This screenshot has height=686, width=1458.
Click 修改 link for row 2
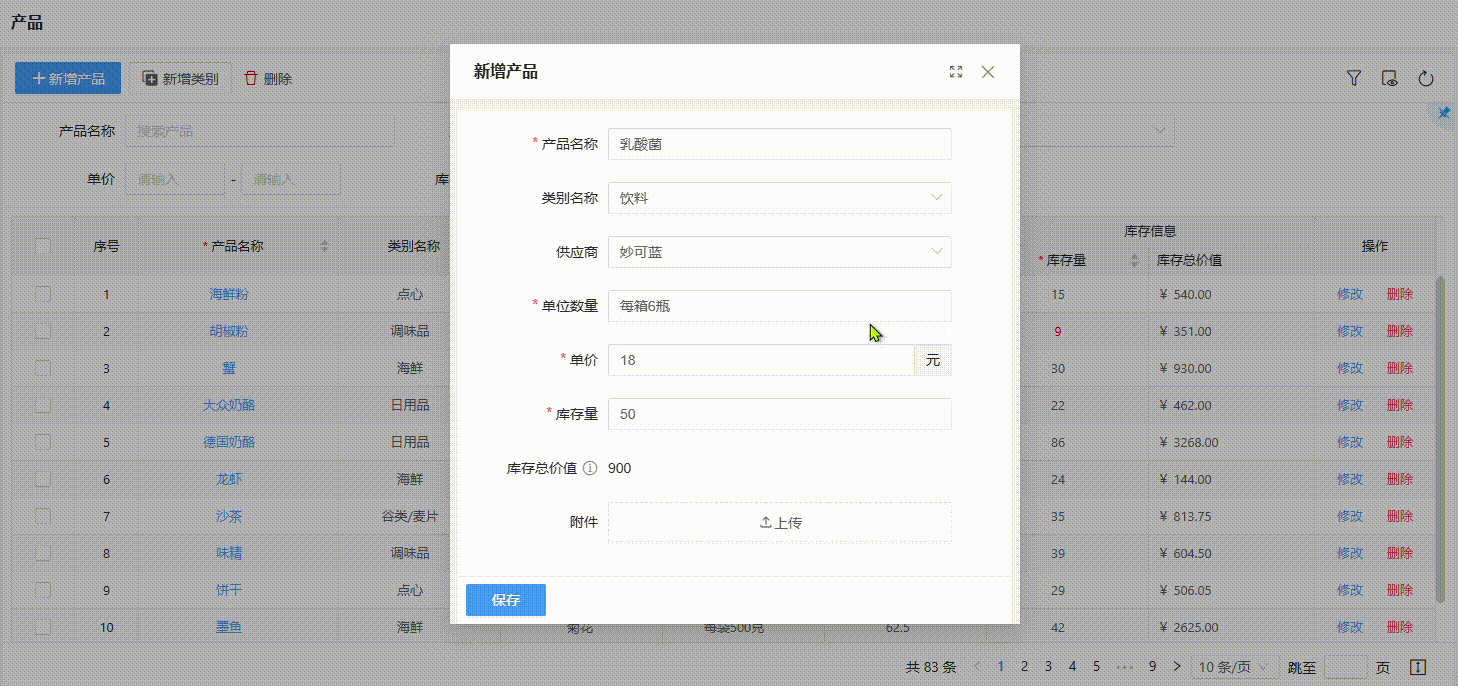click(x=1350, y=331)
